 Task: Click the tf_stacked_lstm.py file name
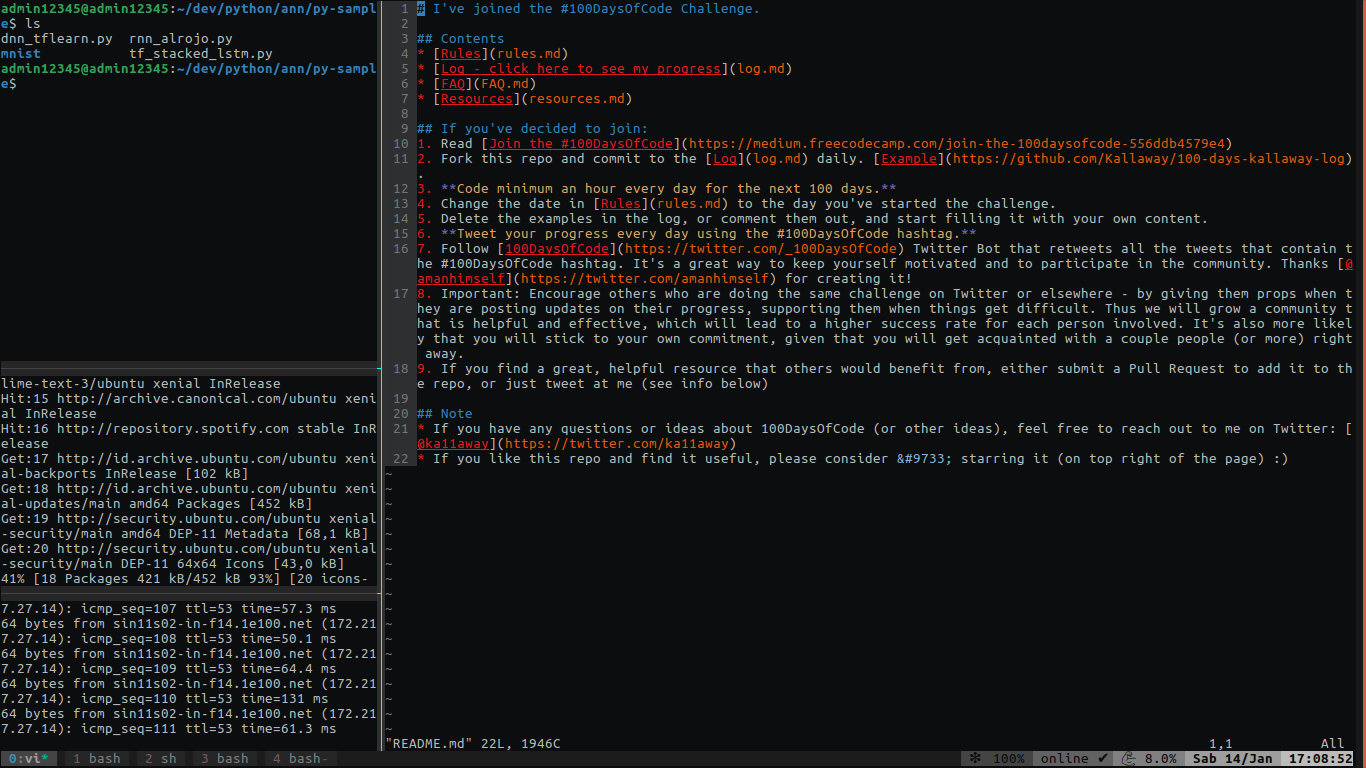(201, 54)
